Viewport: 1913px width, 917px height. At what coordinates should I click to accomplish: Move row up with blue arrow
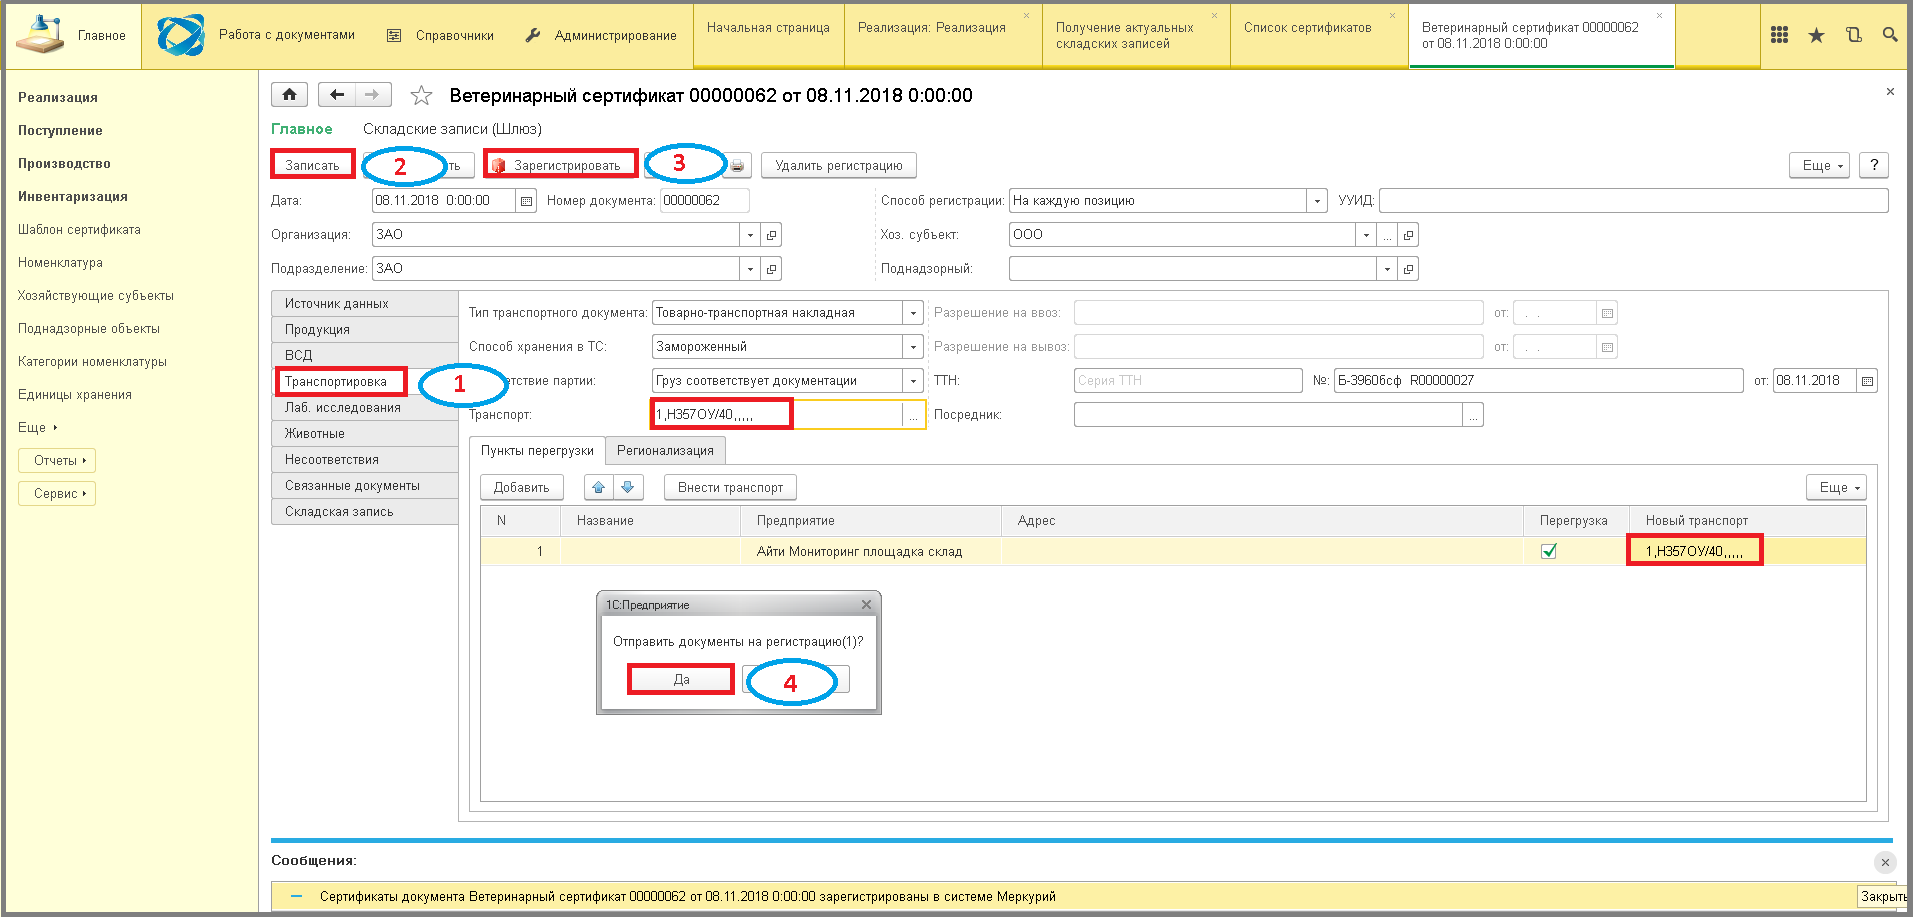[x=599, y=487]
